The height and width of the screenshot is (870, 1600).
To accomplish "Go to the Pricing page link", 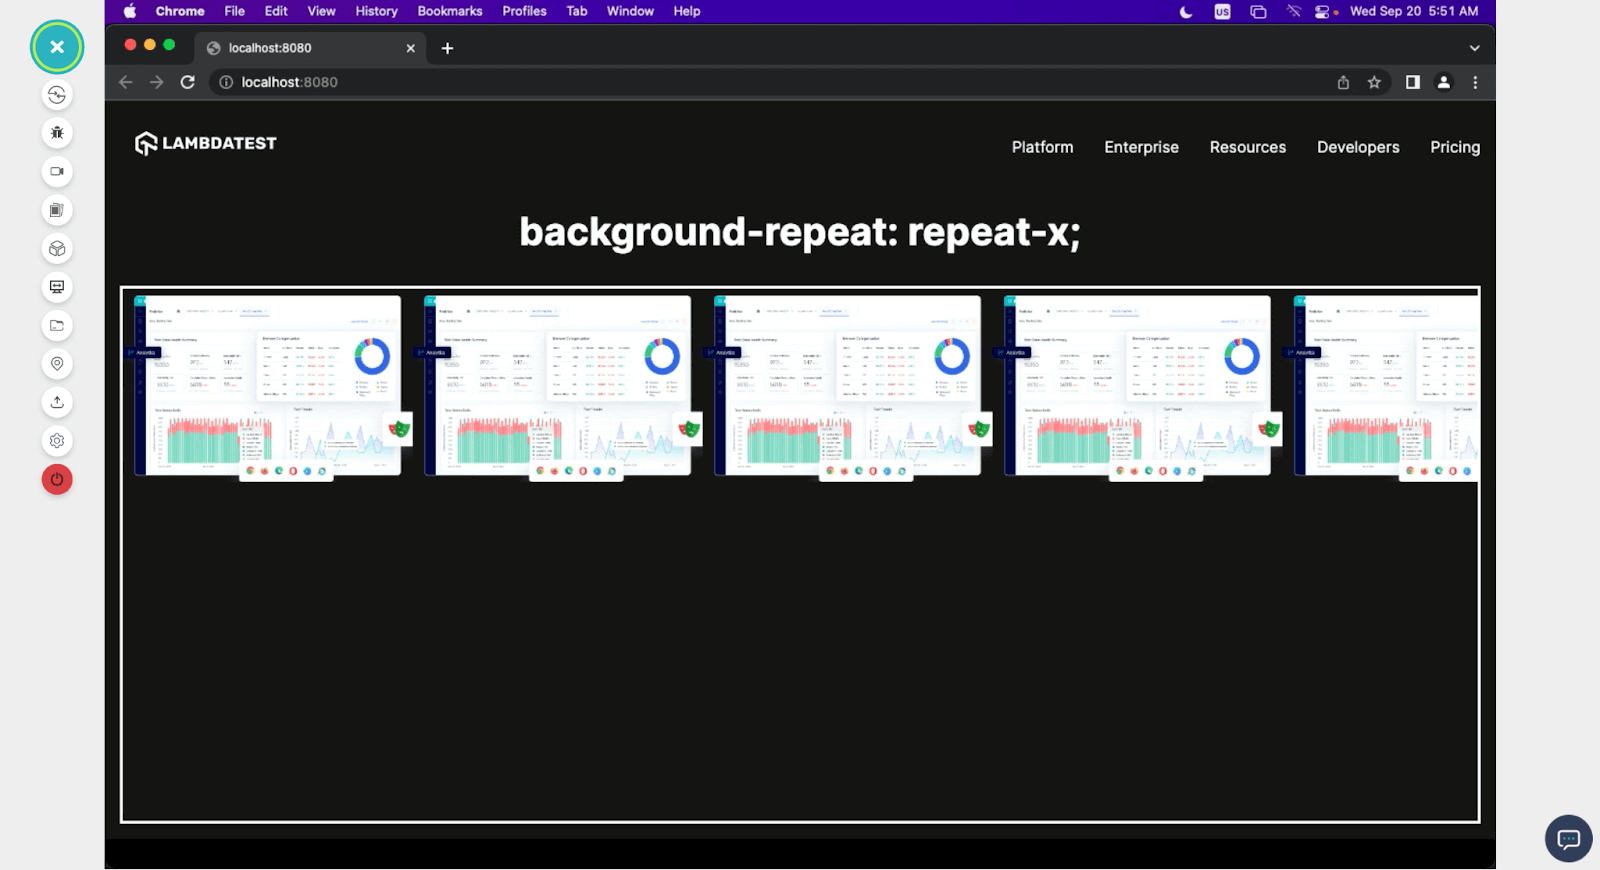I will (1454, 147).
